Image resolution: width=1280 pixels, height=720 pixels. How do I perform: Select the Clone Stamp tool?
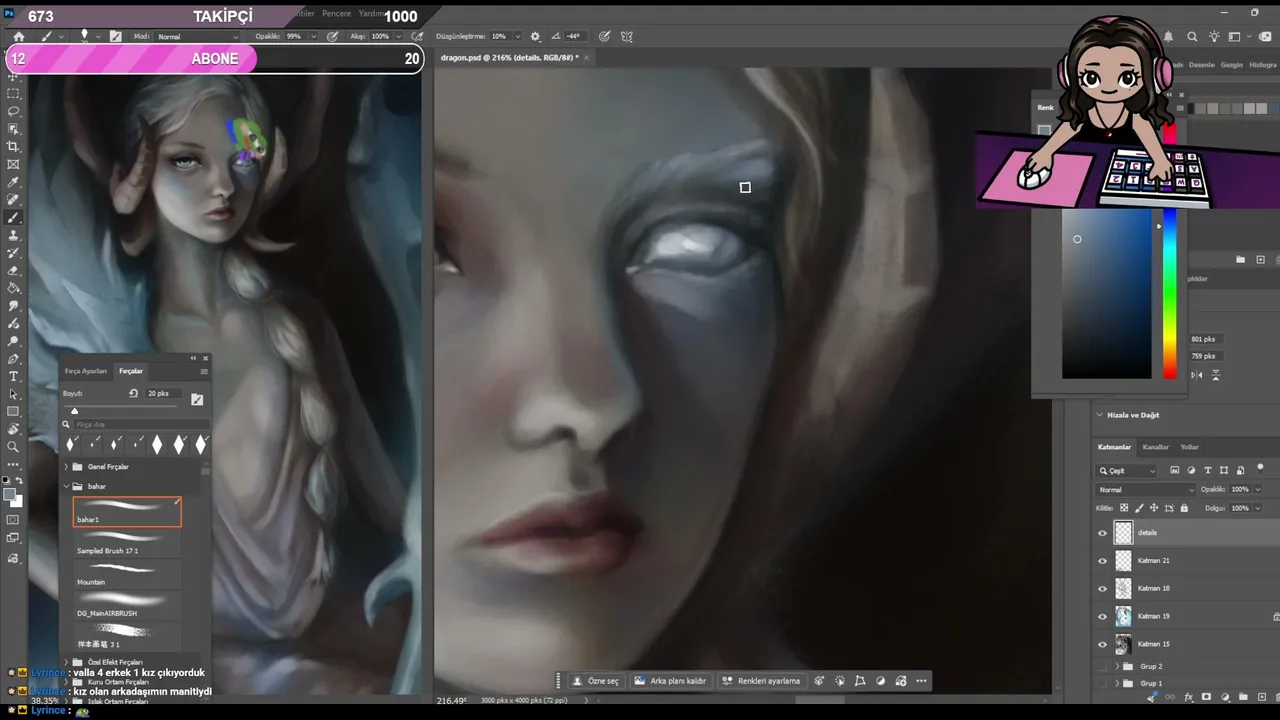tap(14, 235)
